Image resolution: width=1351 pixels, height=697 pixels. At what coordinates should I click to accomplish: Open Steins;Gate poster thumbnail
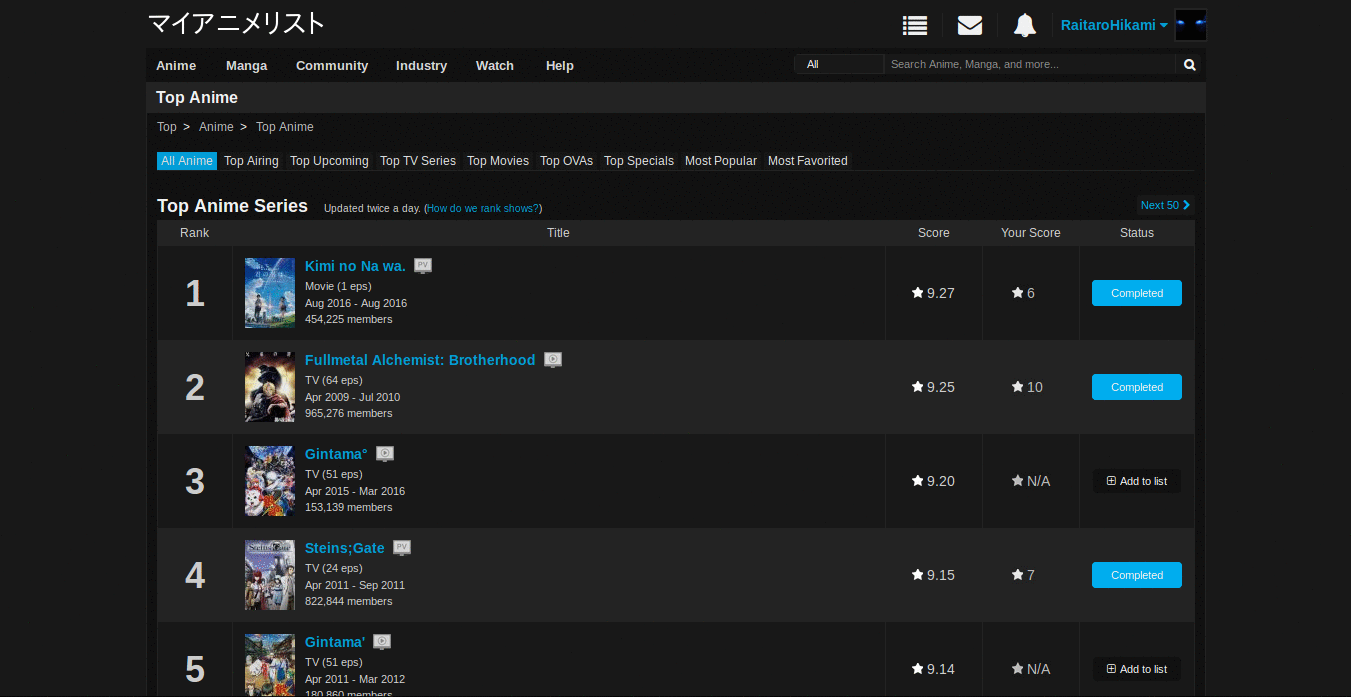click(270, 575)
